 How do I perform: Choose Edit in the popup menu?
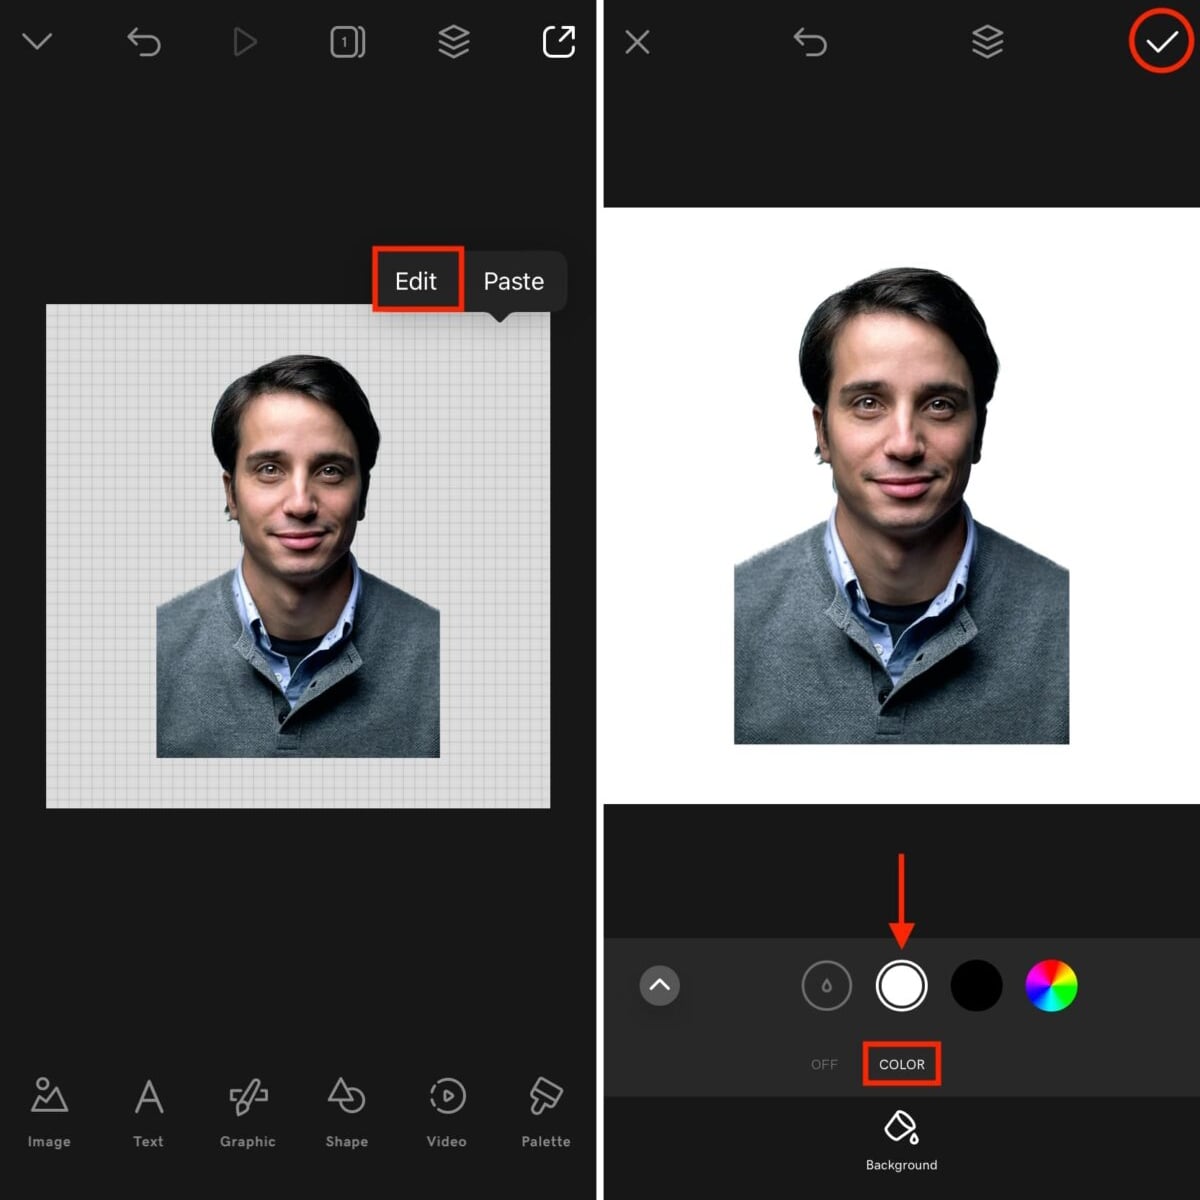point(416,281)
